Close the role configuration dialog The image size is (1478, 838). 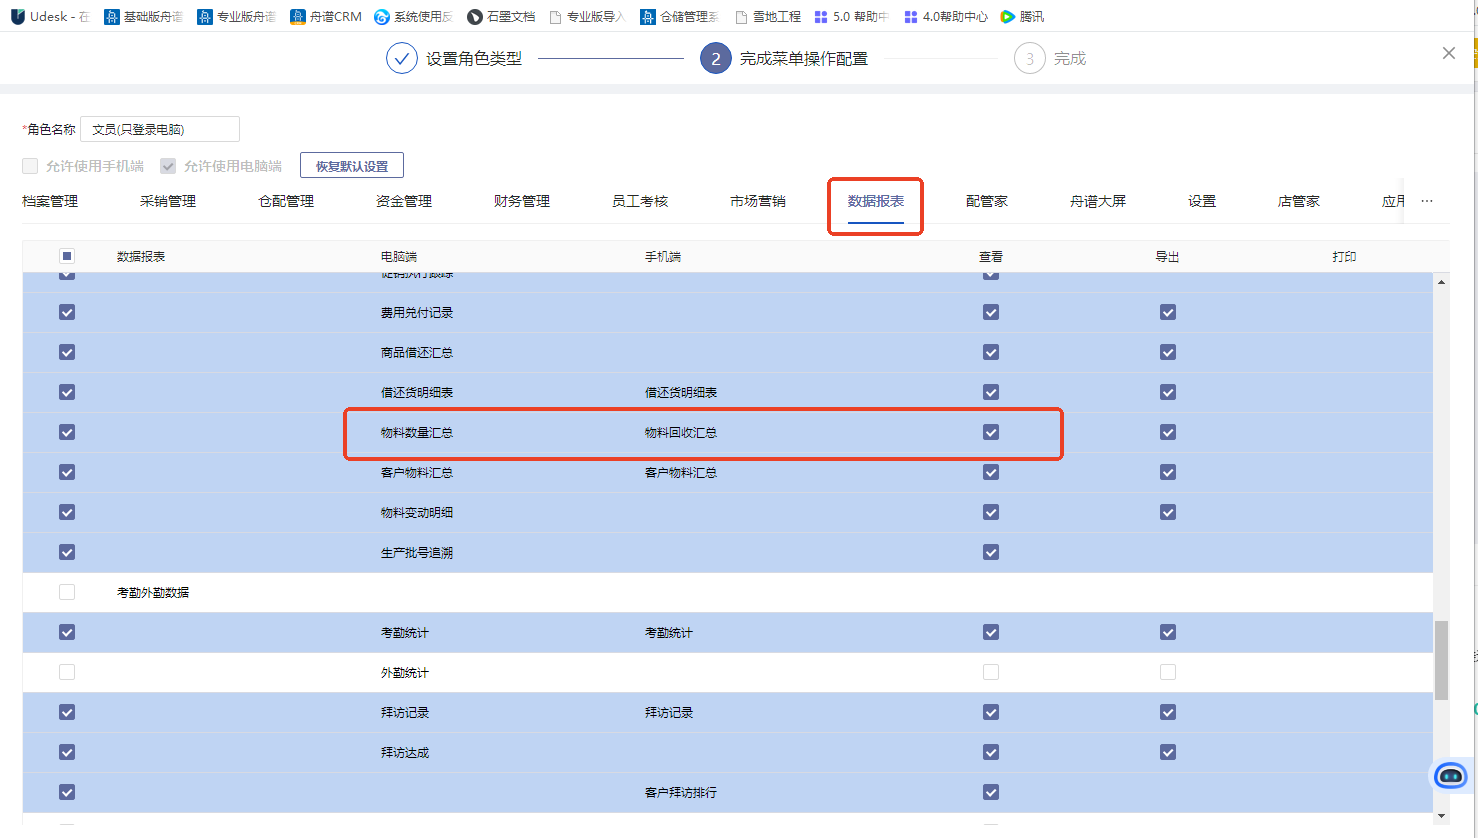pos(1448,53)
